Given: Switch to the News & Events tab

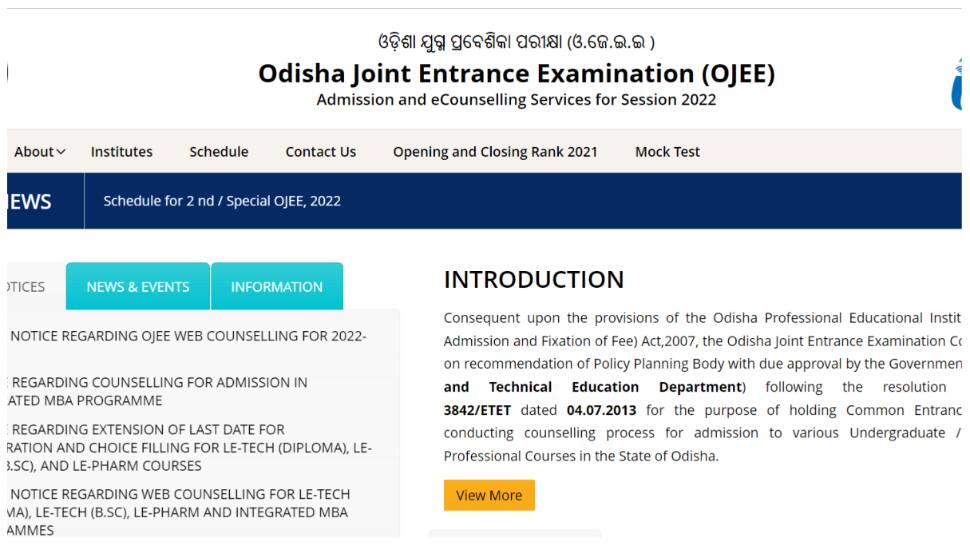Looking at the screenshot, I should pos(138,286).
